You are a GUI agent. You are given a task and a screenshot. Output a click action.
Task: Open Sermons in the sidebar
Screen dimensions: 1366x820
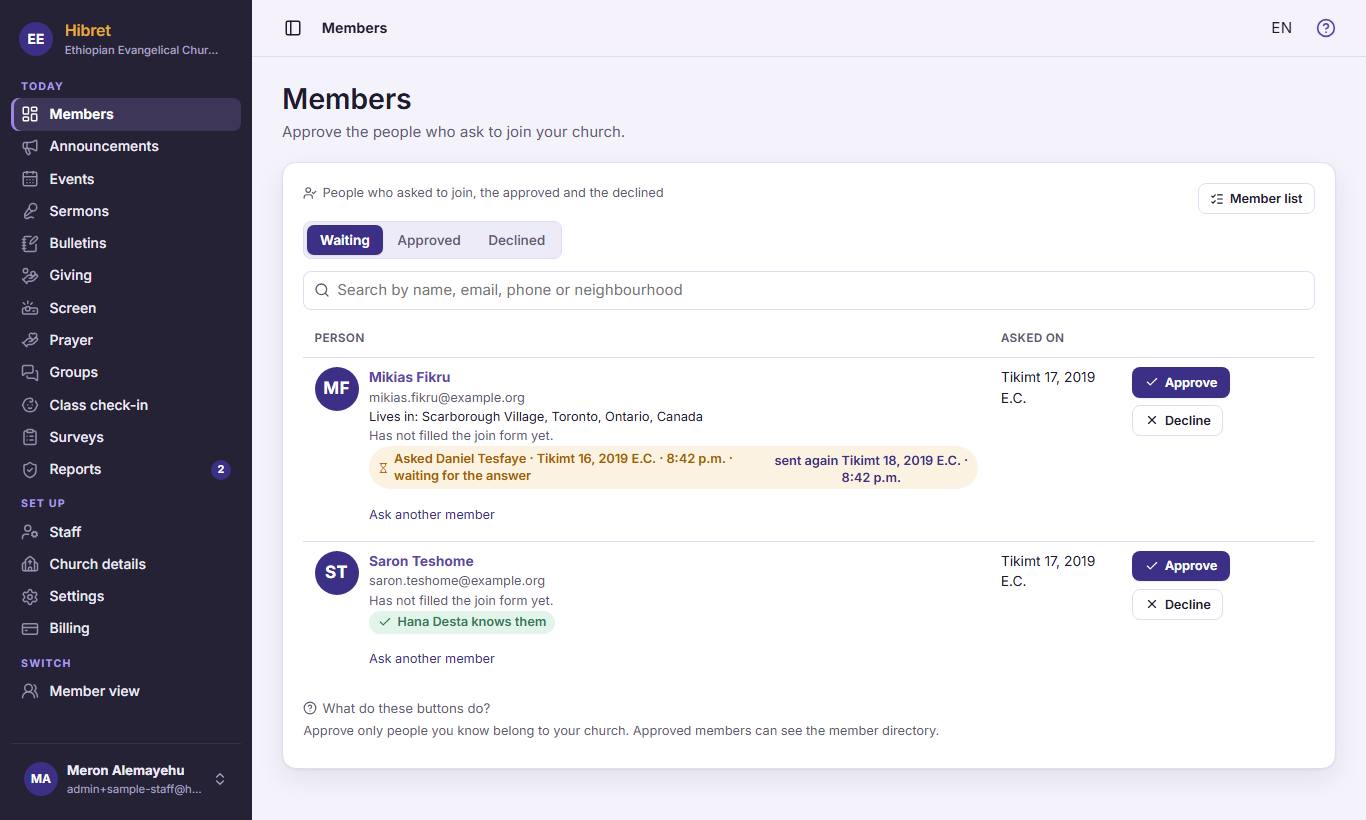pos(126,211)
